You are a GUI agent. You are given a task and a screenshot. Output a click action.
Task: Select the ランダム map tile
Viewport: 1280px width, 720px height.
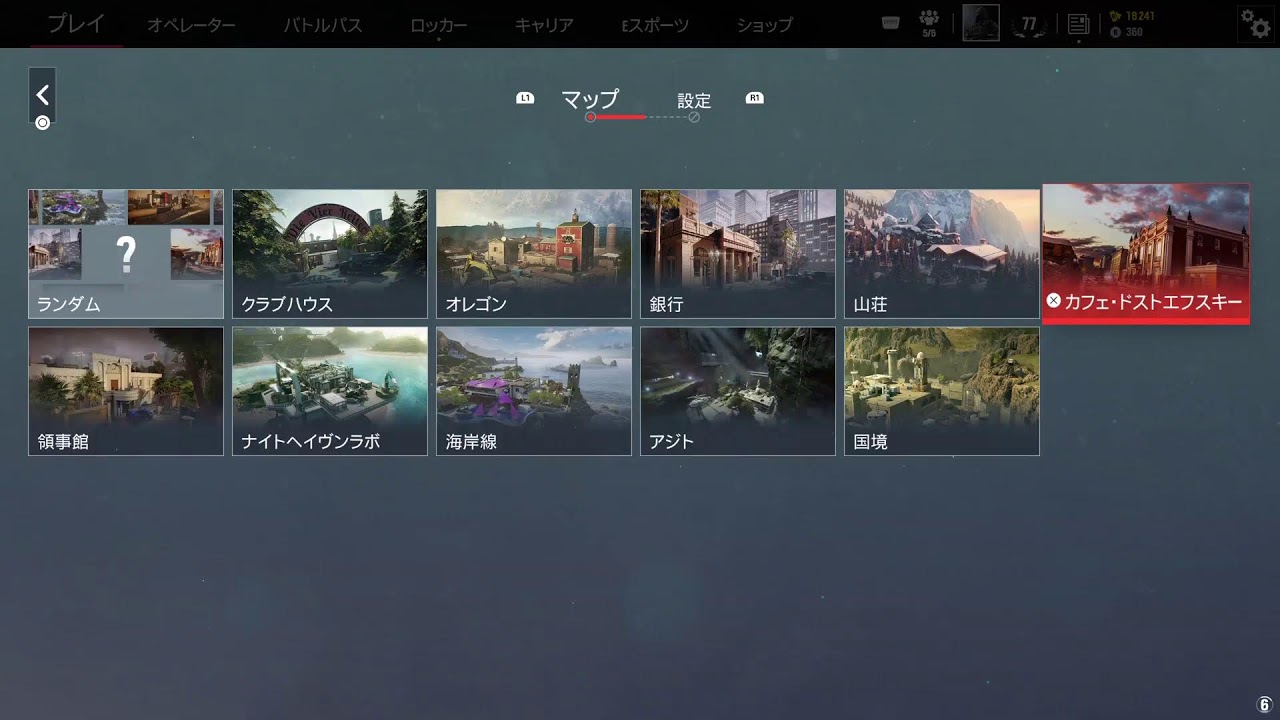[x=126, y=254]
